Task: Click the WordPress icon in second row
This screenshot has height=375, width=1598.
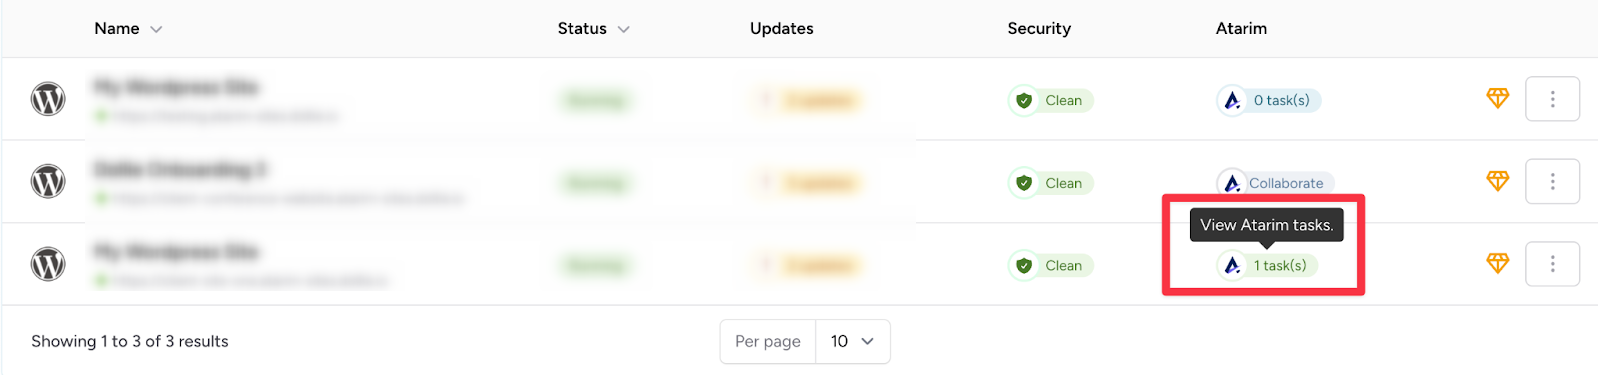Action: 48,181
